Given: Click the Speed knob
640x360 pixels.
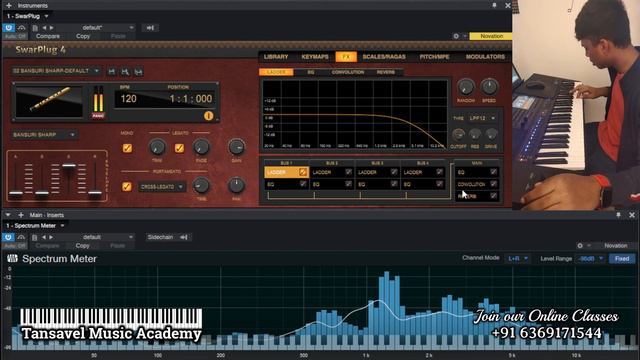Looking at the screenshot, I should coord(489,87).
